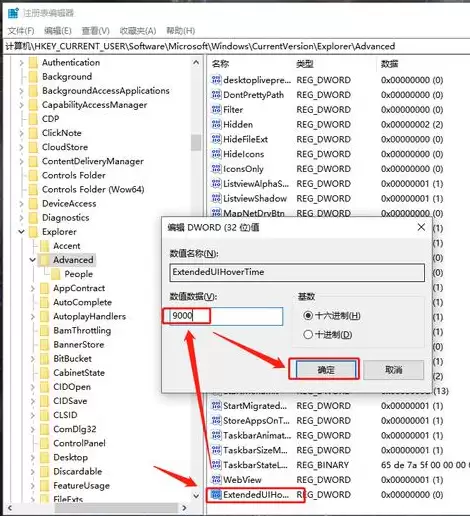
Task: Click the value data field containing 9000
Action: point(226,316)
